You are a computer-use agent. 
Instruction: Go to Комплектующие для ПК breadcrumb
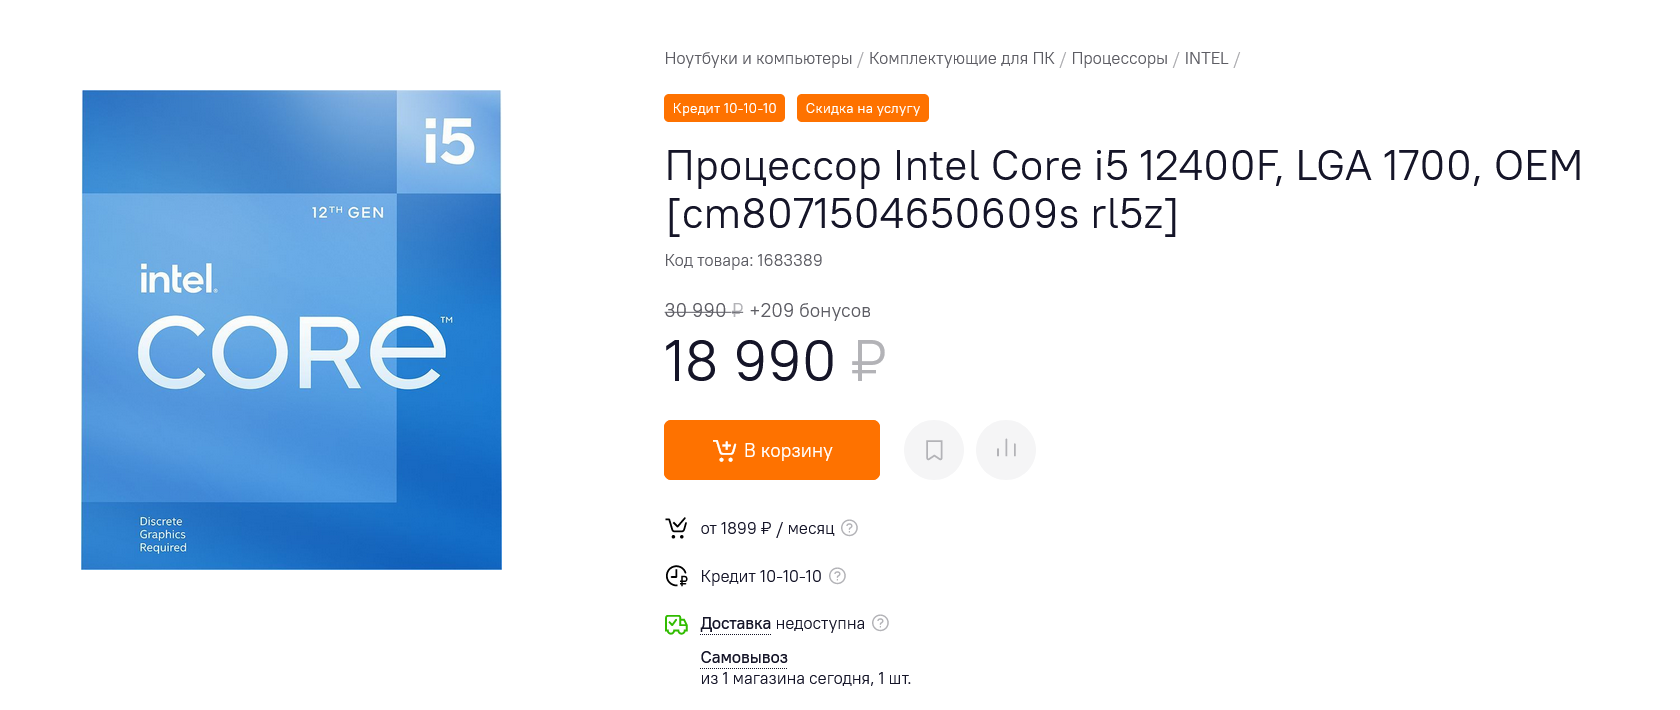(961, 58)
